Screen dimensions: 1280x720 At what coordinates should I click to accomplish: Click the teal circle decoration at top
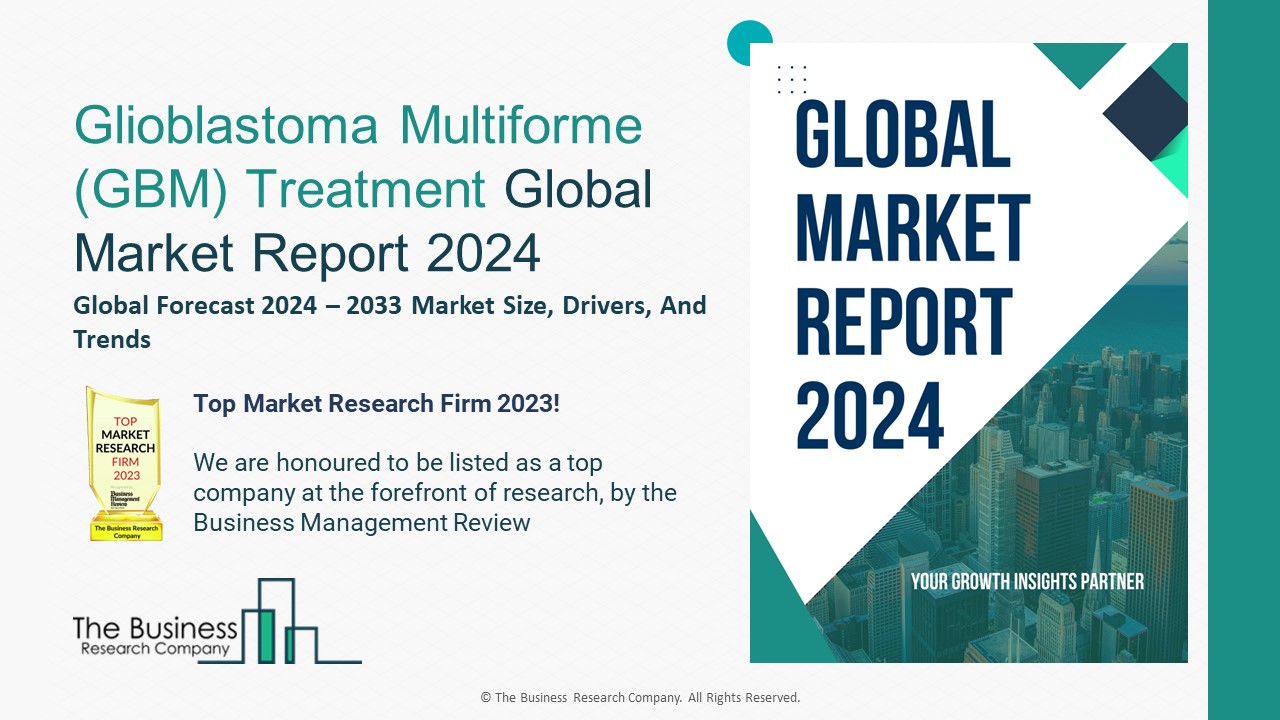[749, 42]
